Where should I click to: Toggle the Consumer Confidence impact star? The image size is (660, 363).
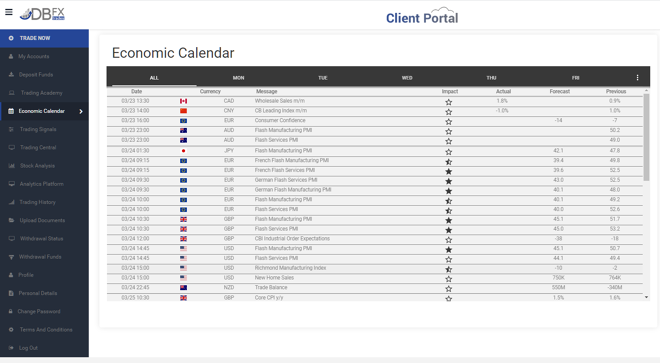pyautogui.click(x=449, y=122)
